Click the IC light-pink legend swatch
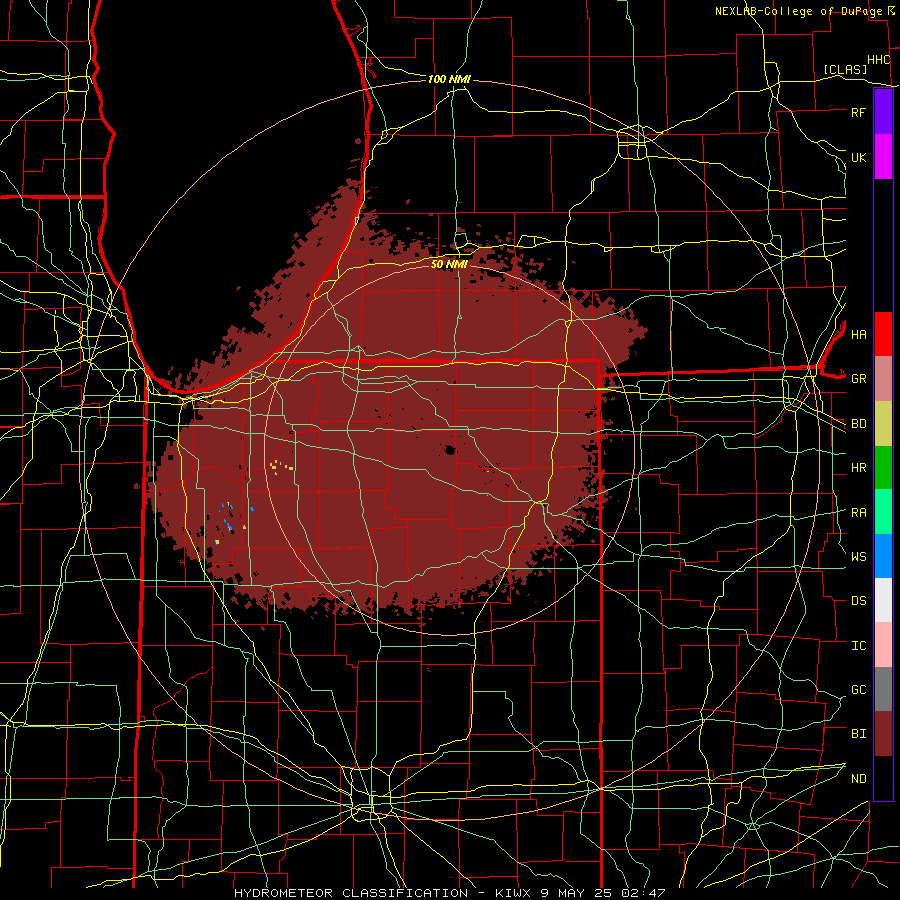This screenshot has width=900, height=900. tap(883, 645)
